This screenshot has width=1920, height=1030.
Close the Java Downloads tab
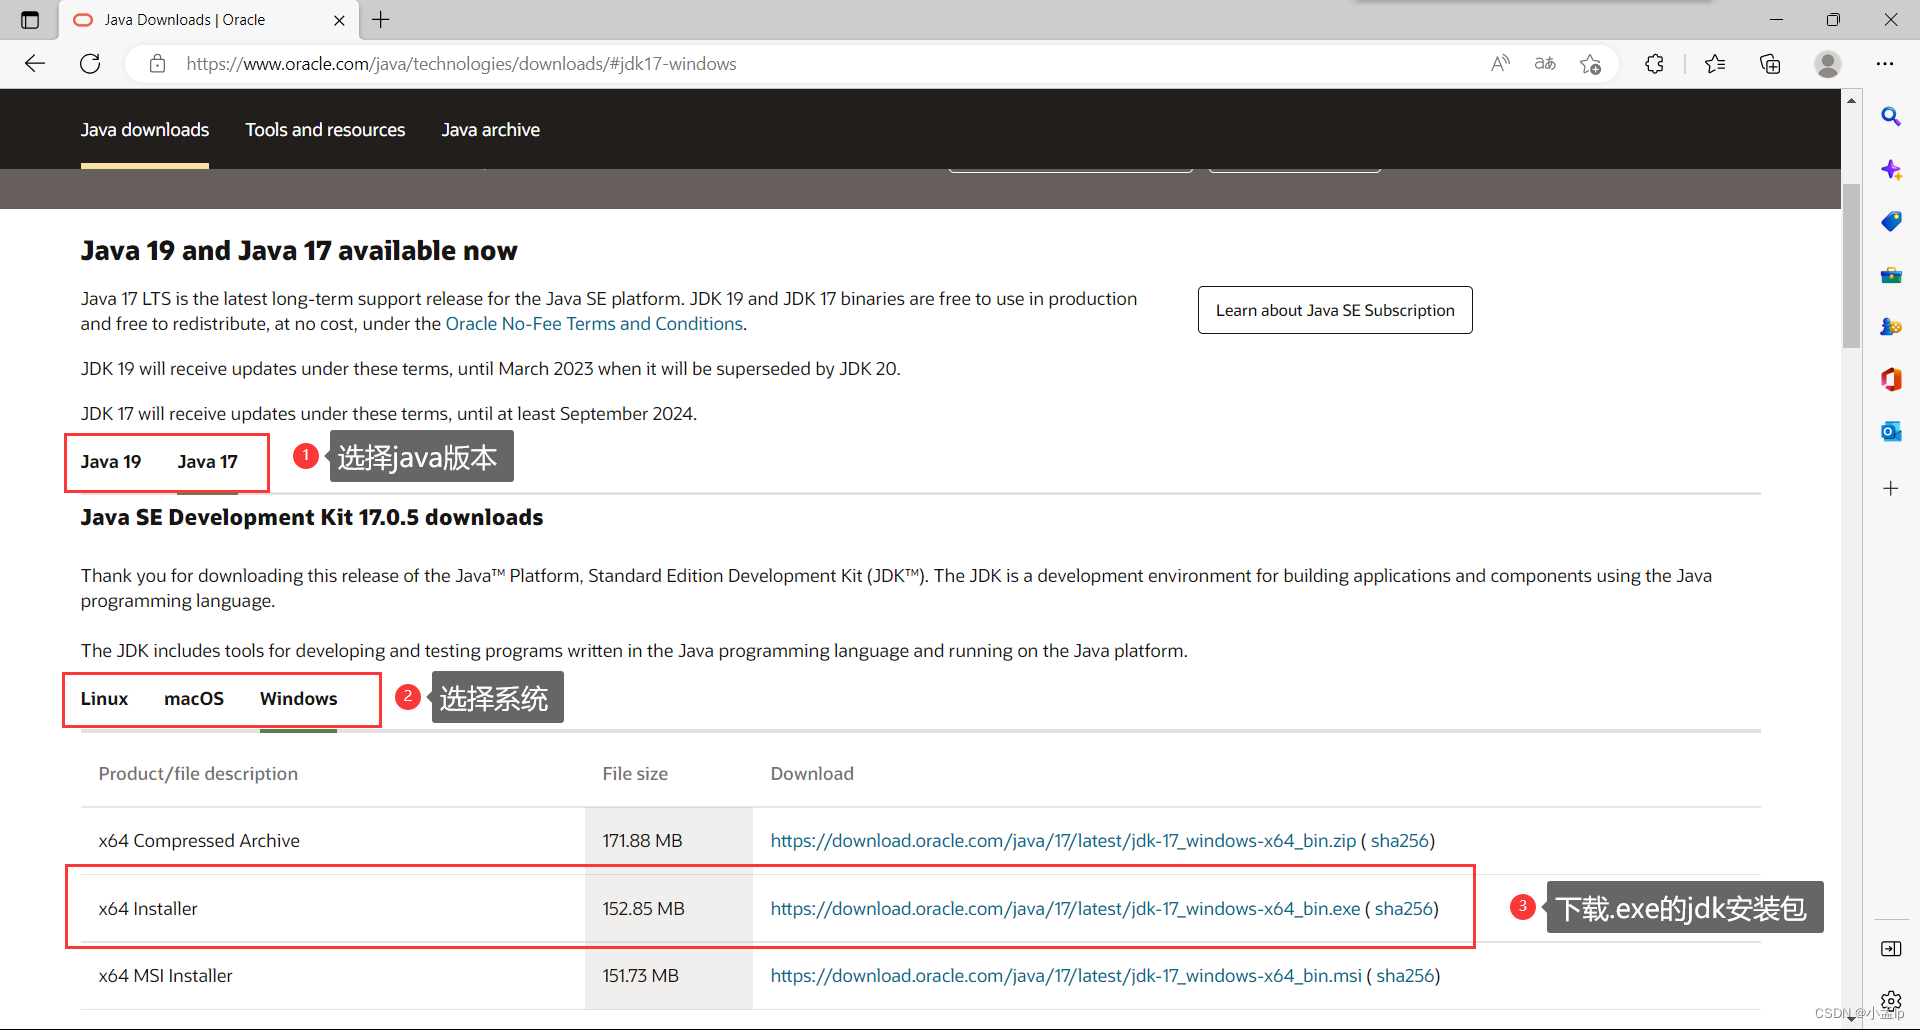tap(339, 20)
